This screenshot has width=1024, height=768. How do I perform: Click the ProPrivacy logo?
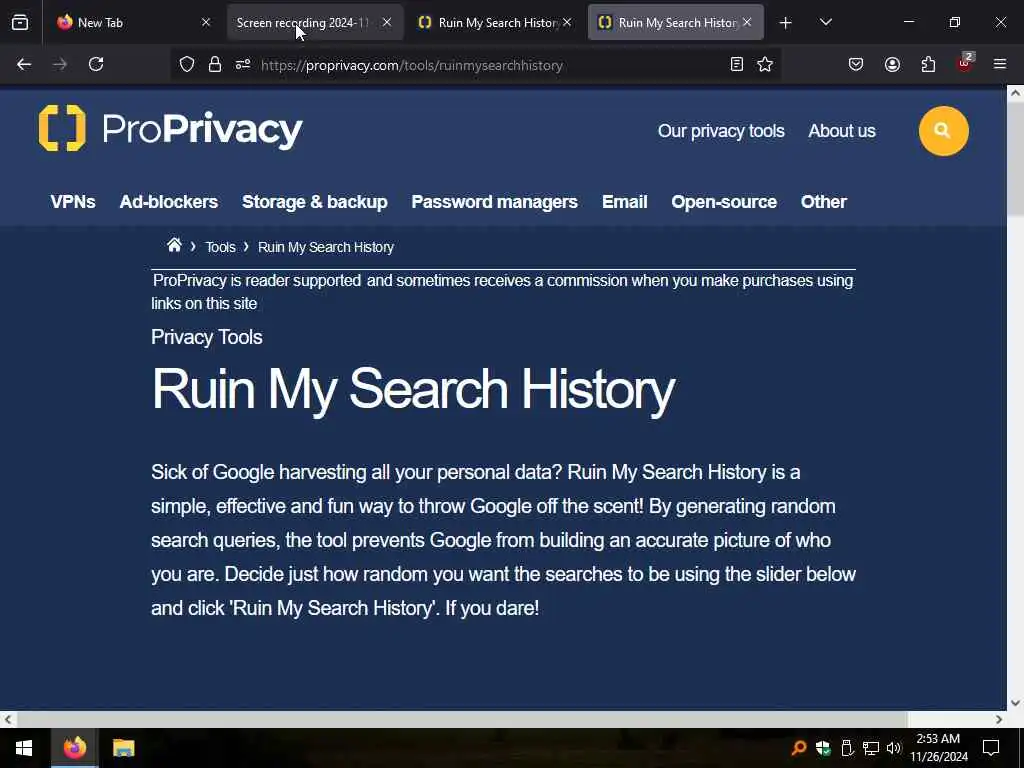(170, 129)
